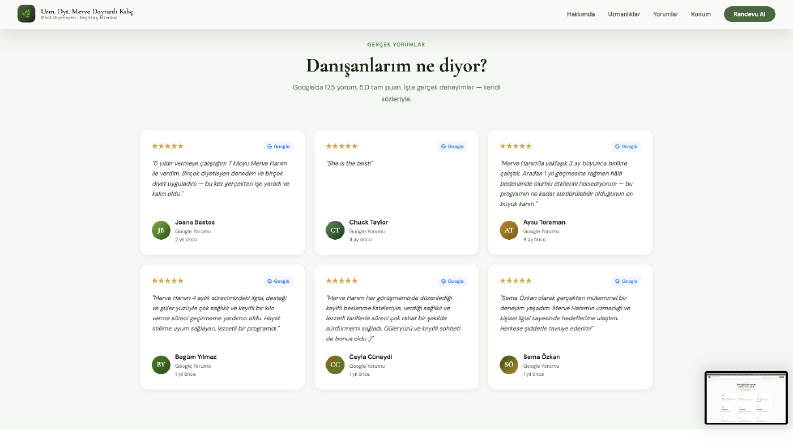Click the reviewer name Aysu Toraman

(544, 222)
